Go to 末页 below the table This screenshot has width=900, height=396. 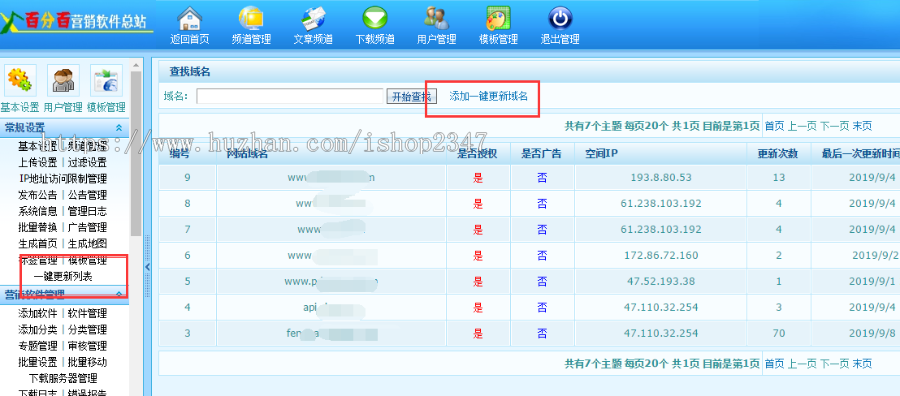pos(862,363)
